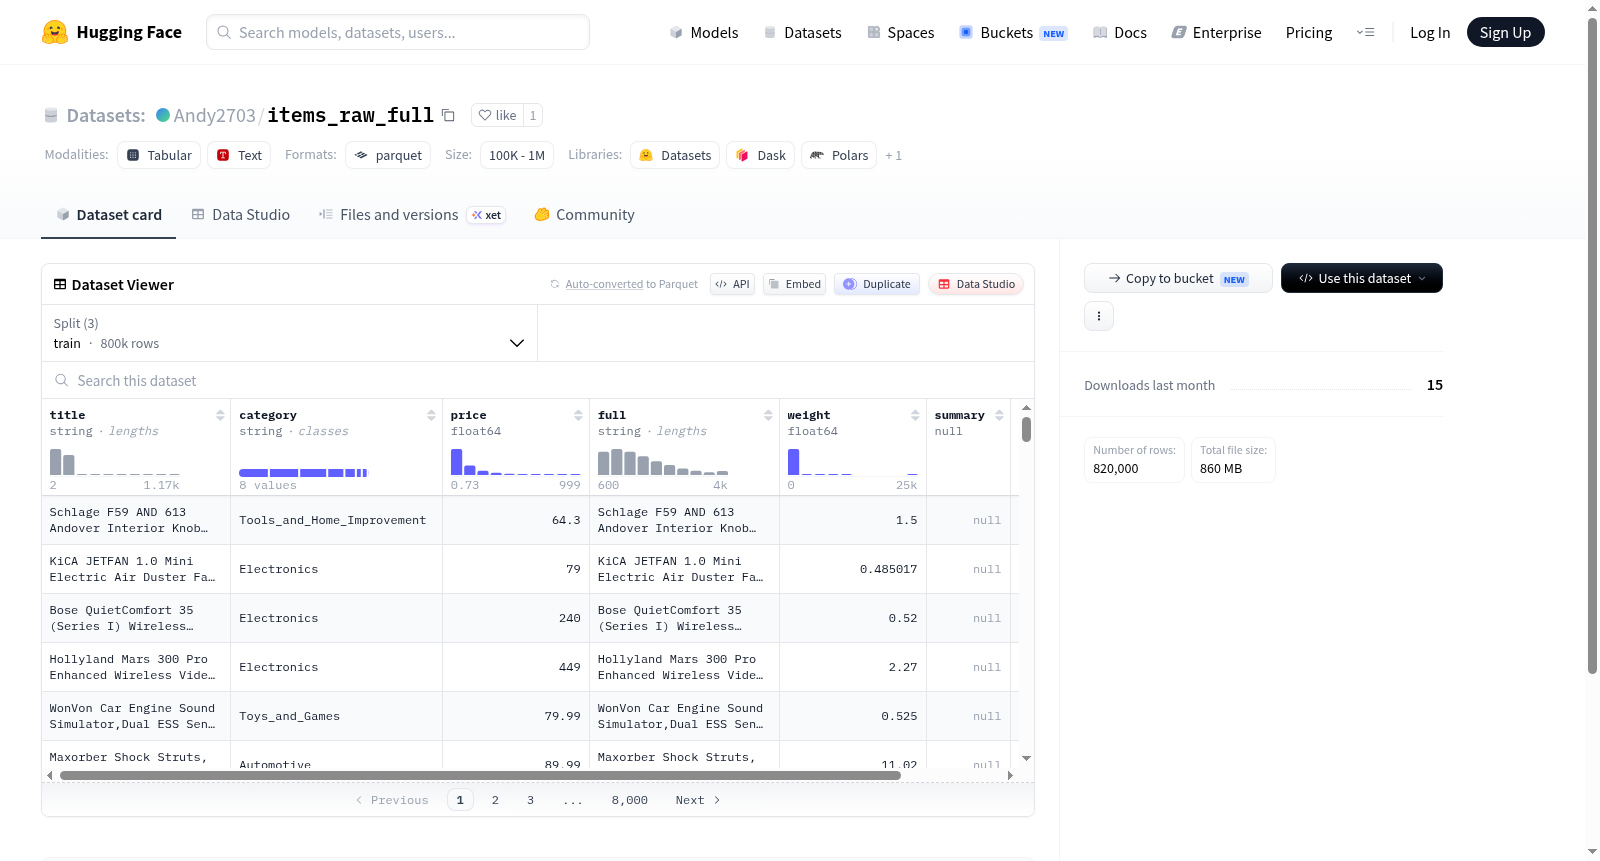The width and height of the screenshot is (1600, 861).
Task: Select the 100K - 1M size tag
Action: [517, 155]
